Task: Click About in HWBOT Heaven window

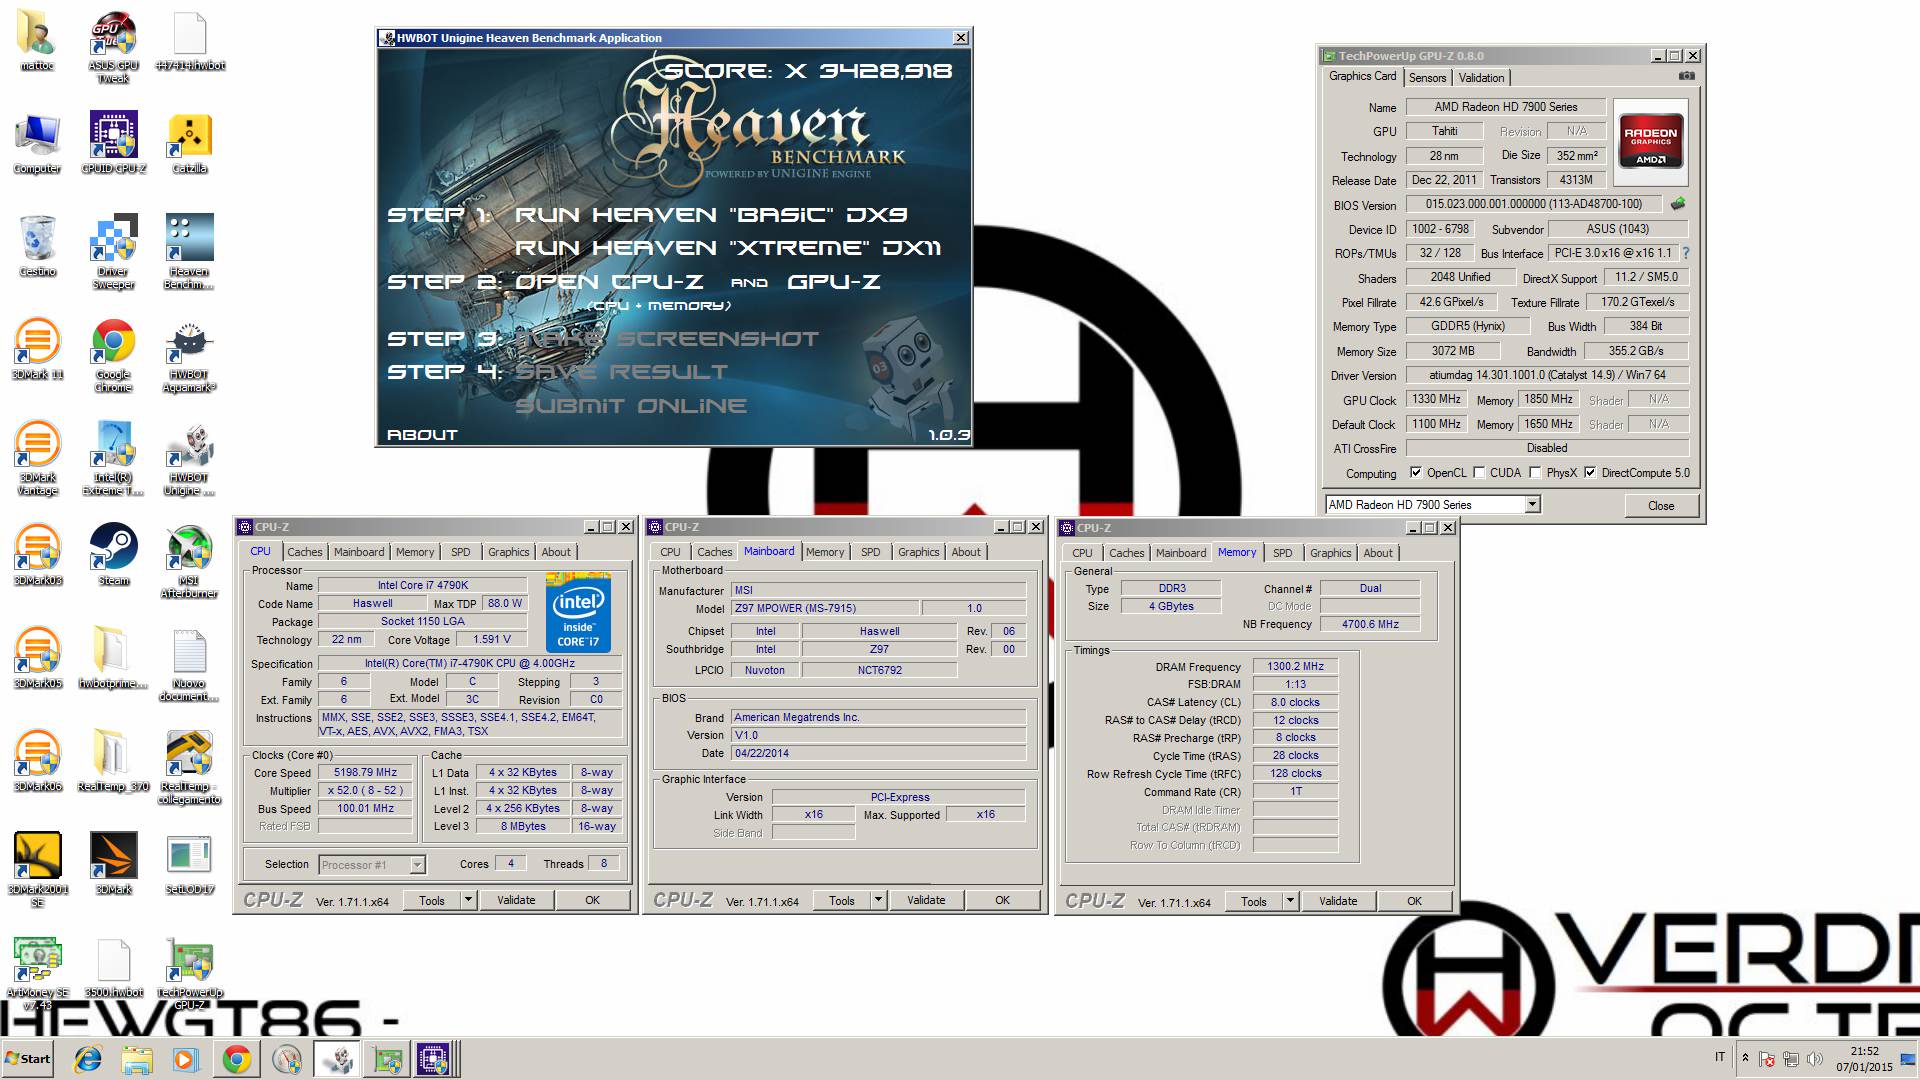Action: point(422,435)
